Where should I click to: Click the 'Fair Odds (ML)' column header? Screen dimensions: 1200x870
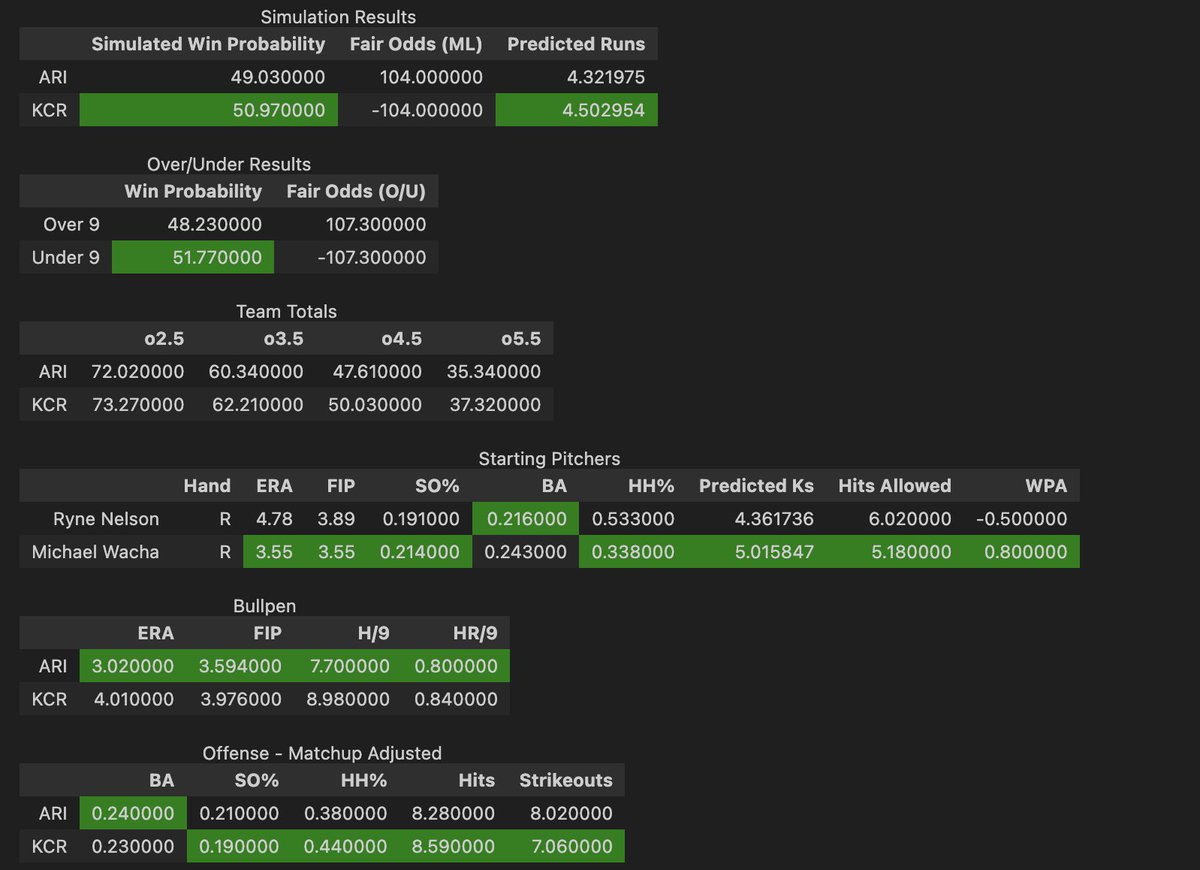pyautogui.click(x=416, y=44)
